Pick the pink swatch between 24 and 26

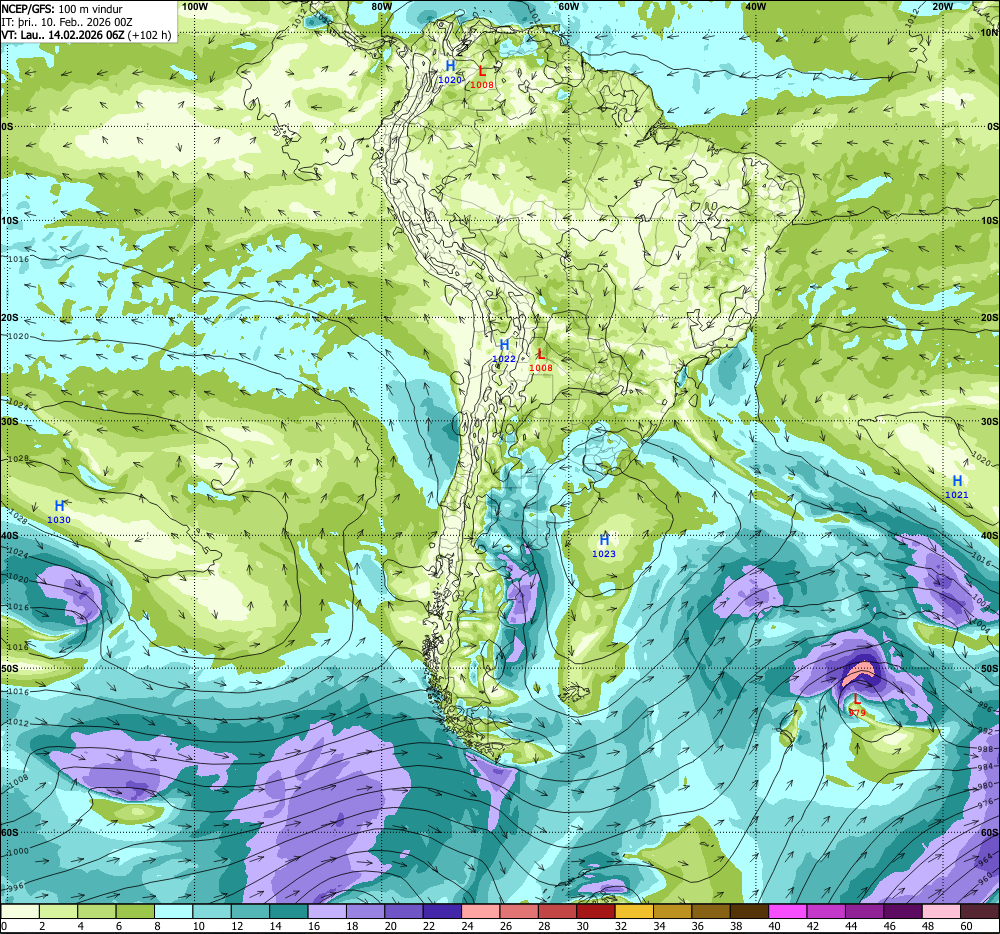tap(481, 911)
